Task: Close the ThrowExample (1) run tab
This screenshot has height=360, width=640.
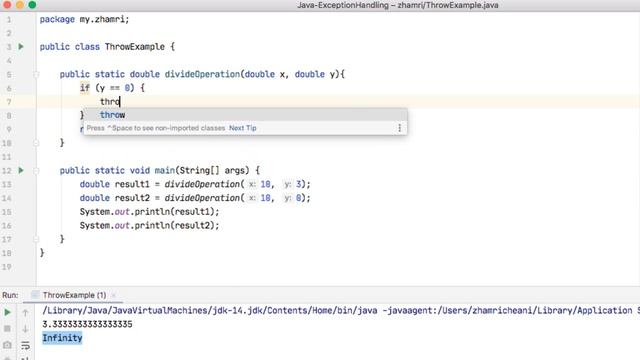Action: pos(114,295)
